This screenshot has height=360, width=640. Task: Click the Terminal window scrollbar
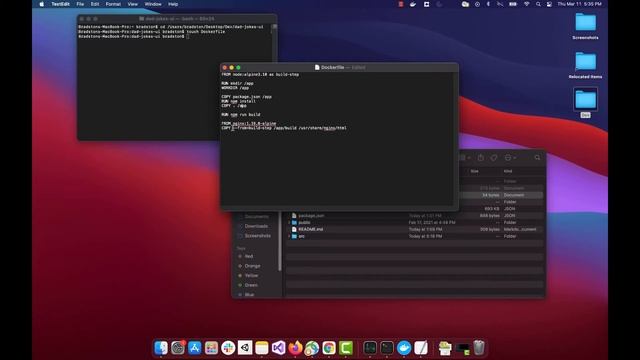(x=274, y=27)
